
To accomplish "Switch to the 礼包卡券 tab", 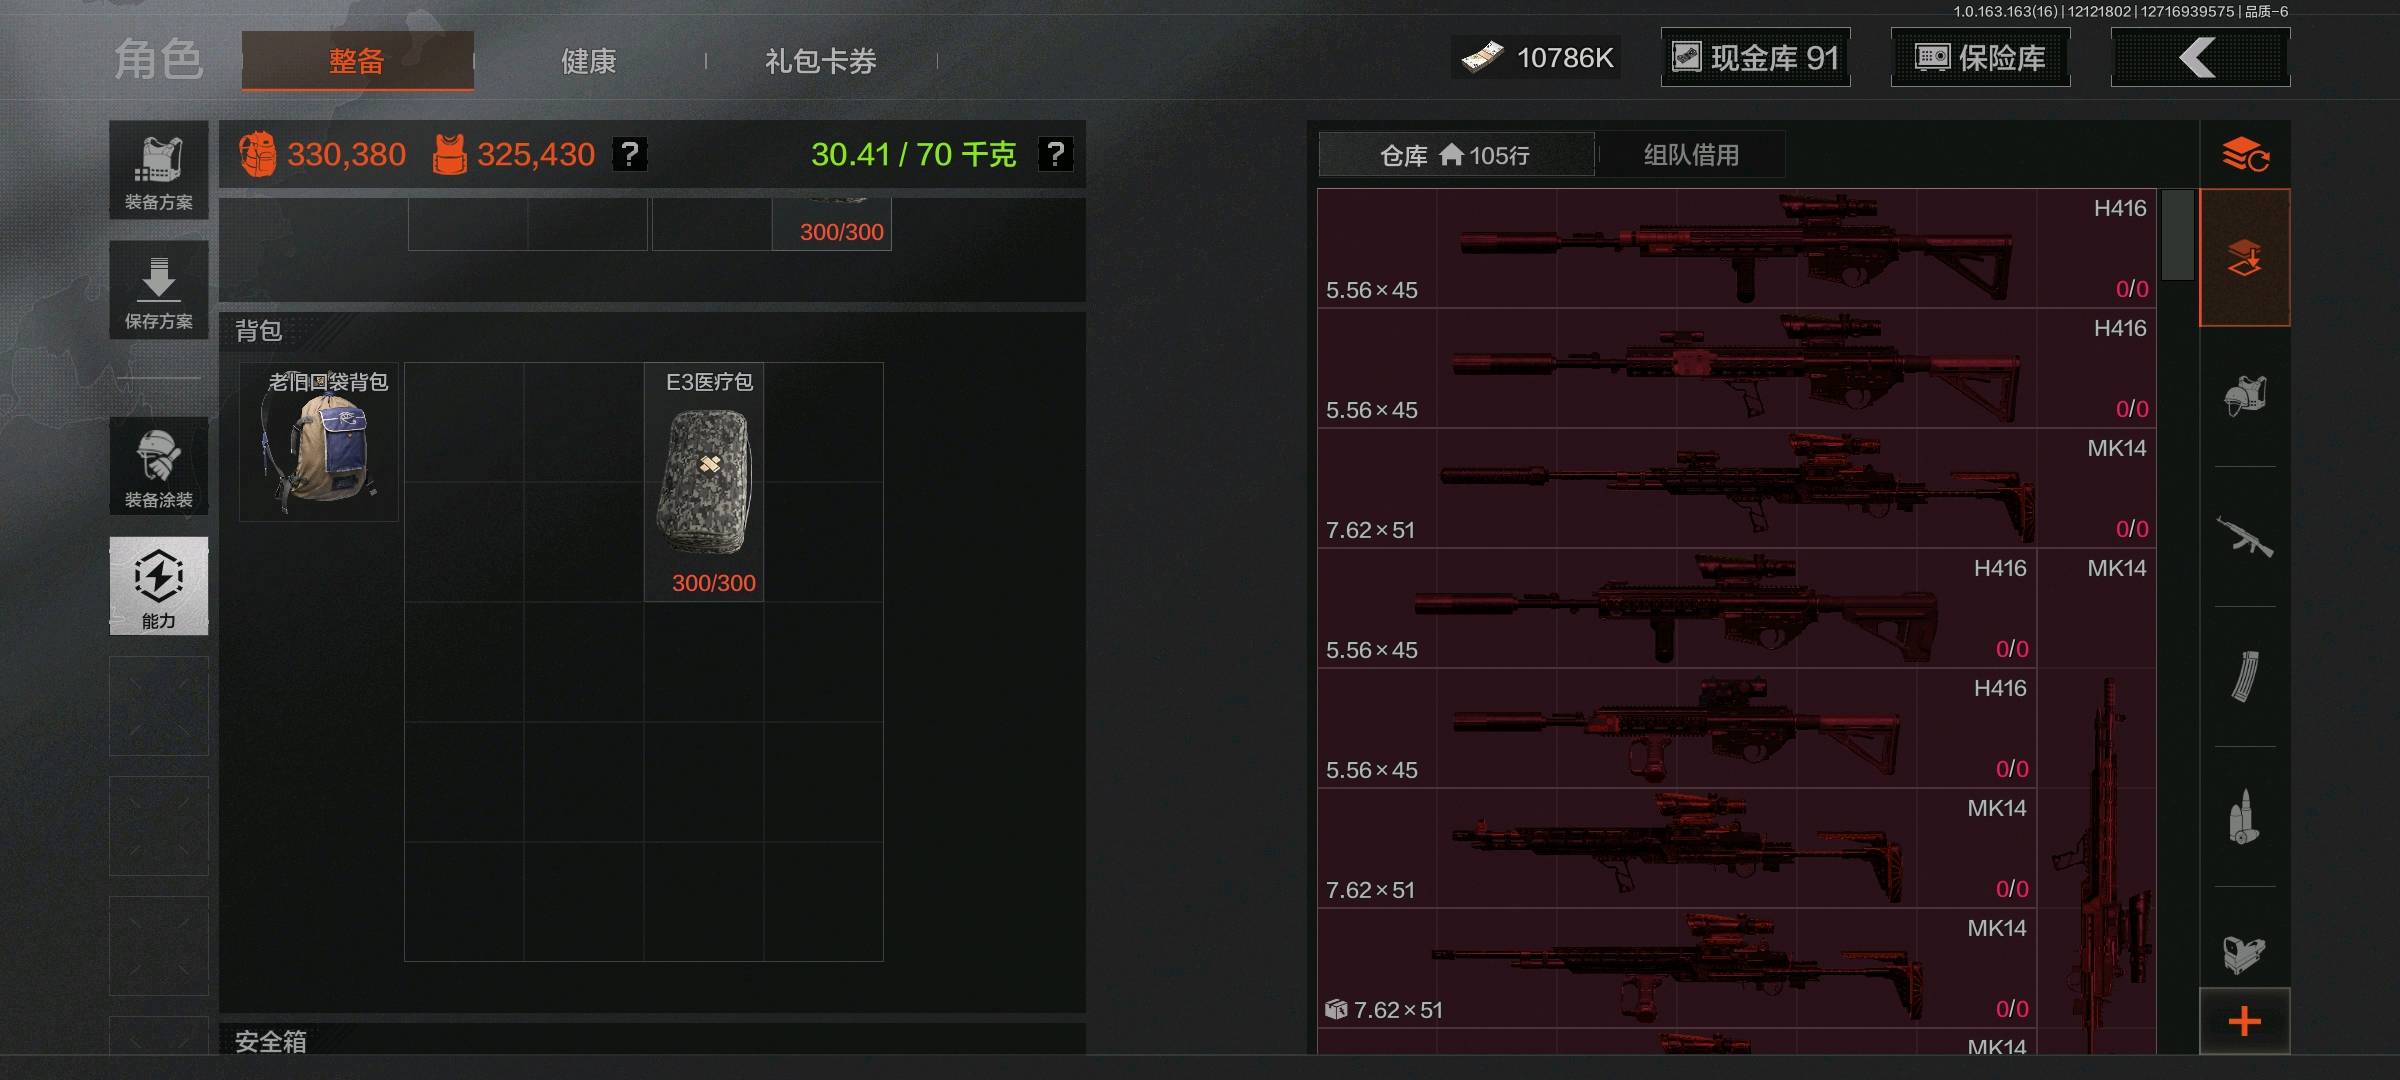I will coord(820,61).
